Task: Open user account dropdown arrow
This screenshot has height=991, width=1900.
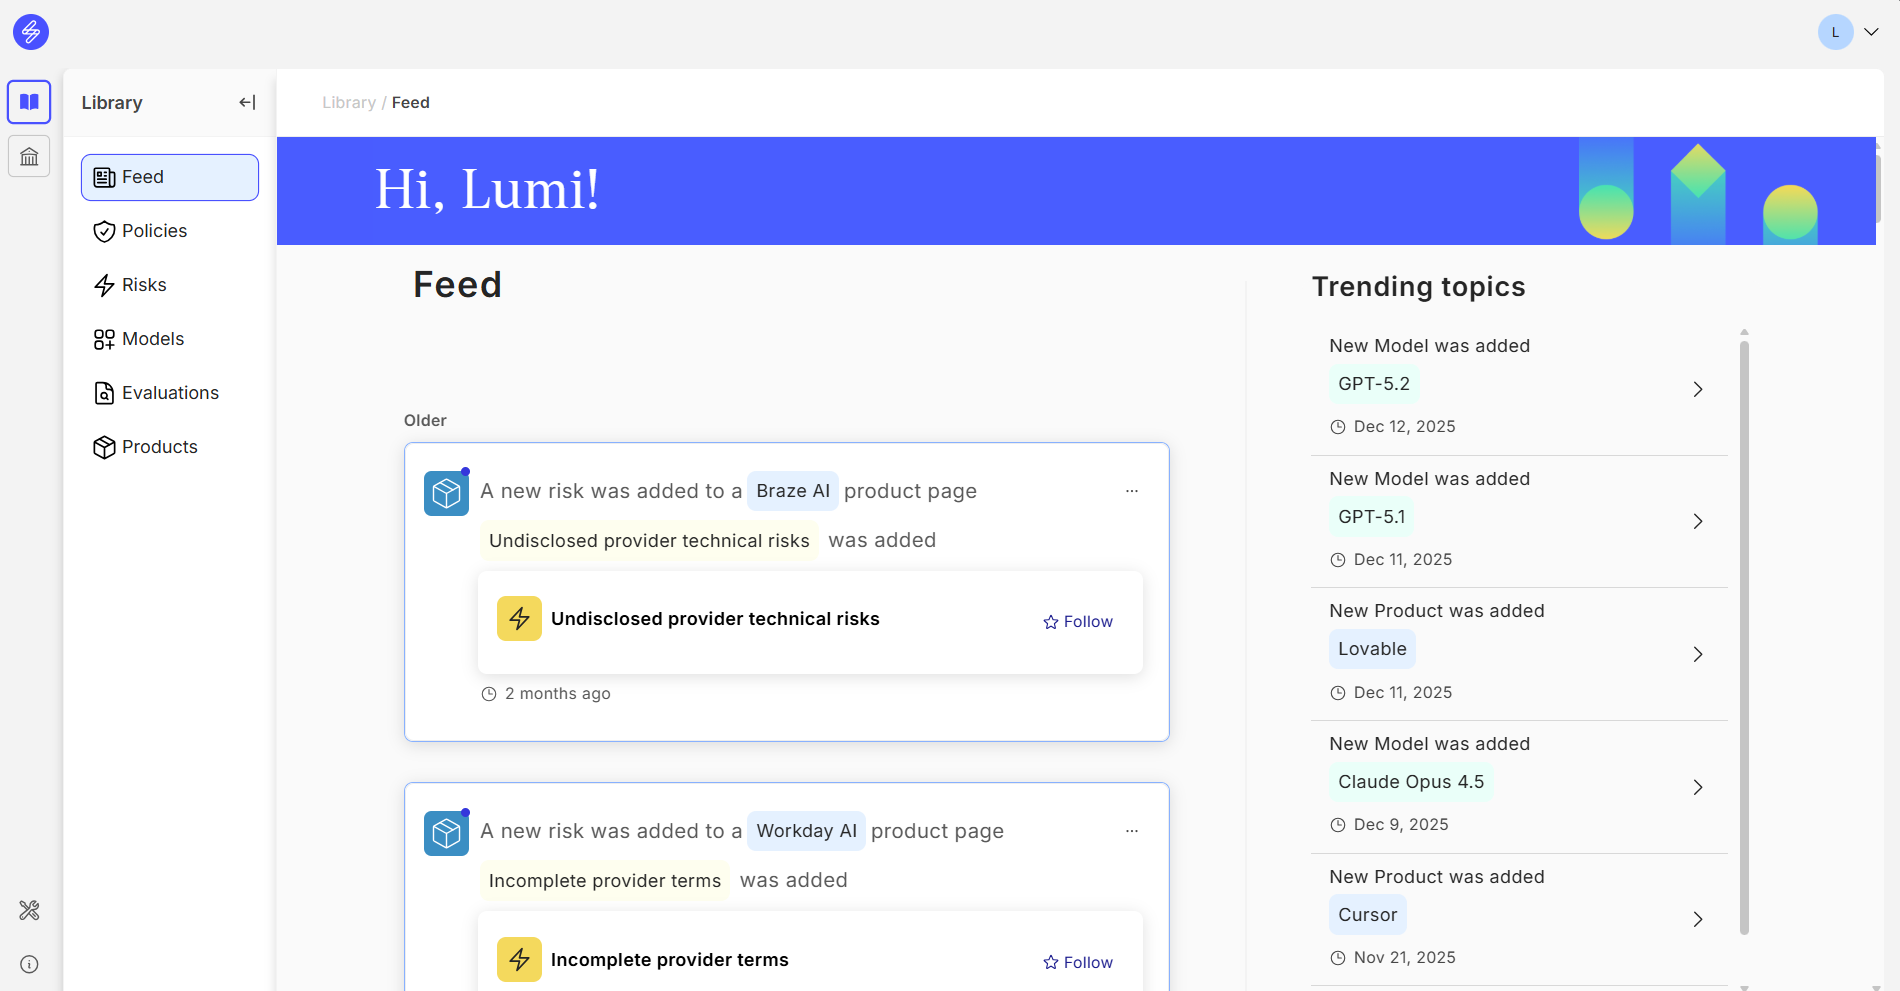Action: 1871,32
